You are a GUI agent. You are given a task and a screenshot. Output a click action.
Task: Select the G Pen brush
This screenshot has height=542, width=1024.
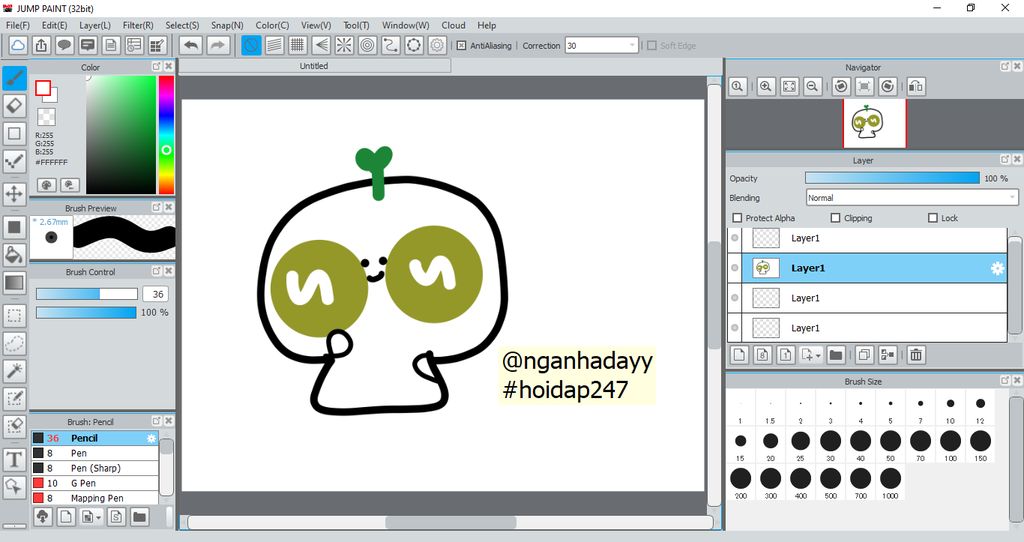point(95,483)
